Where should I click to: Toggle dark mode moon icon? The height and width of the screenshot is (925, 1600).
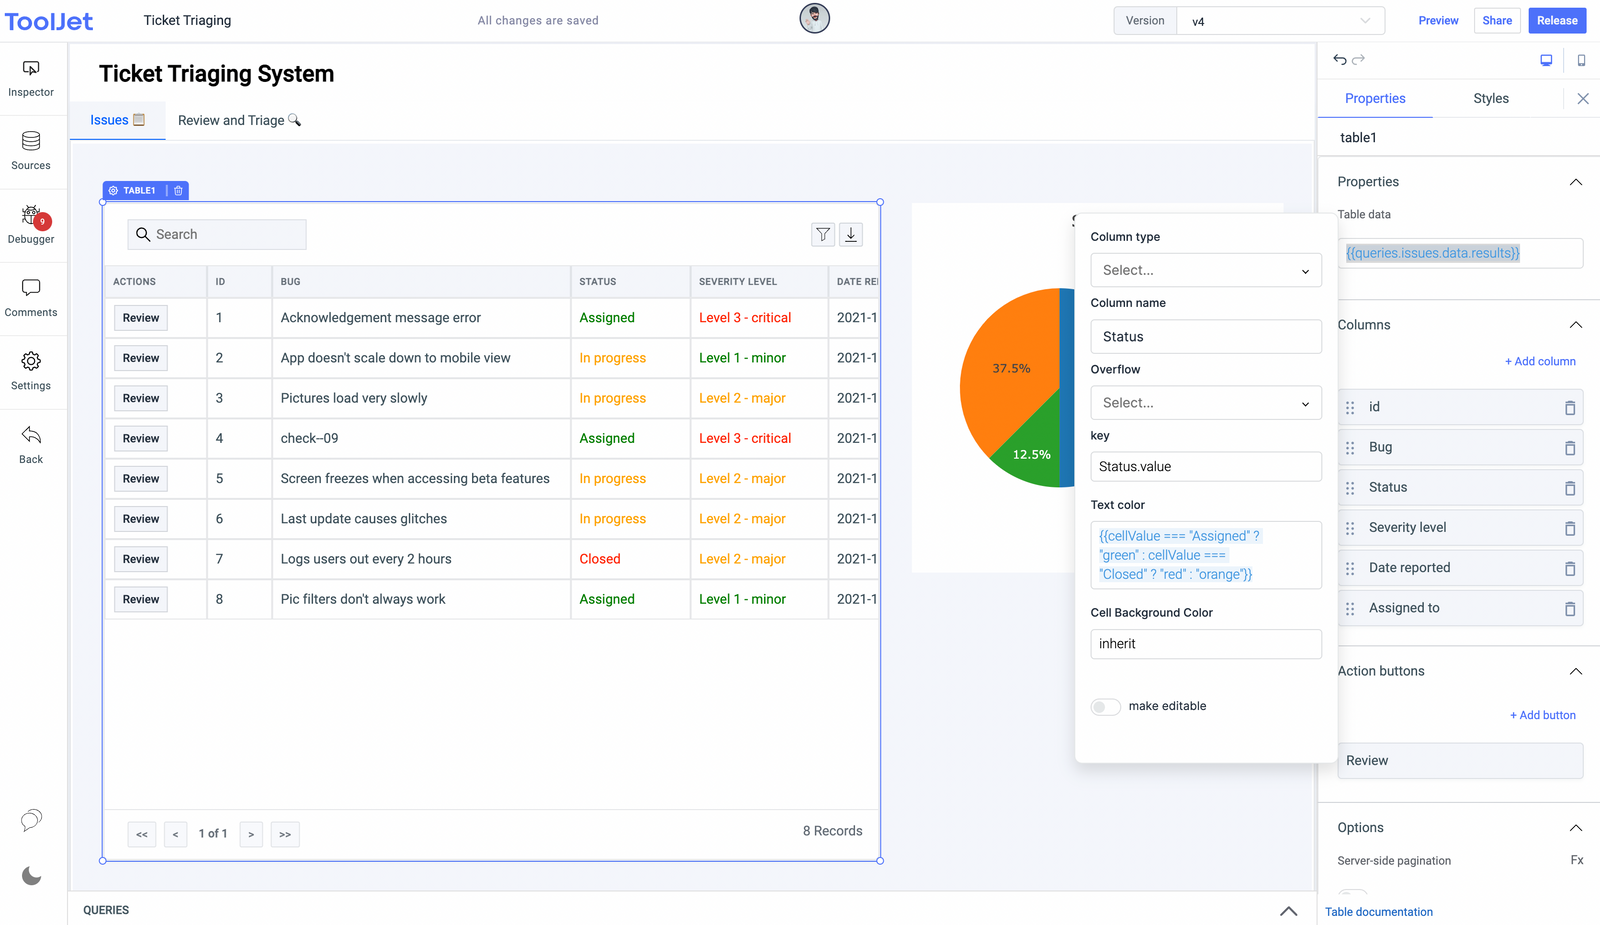32,876
